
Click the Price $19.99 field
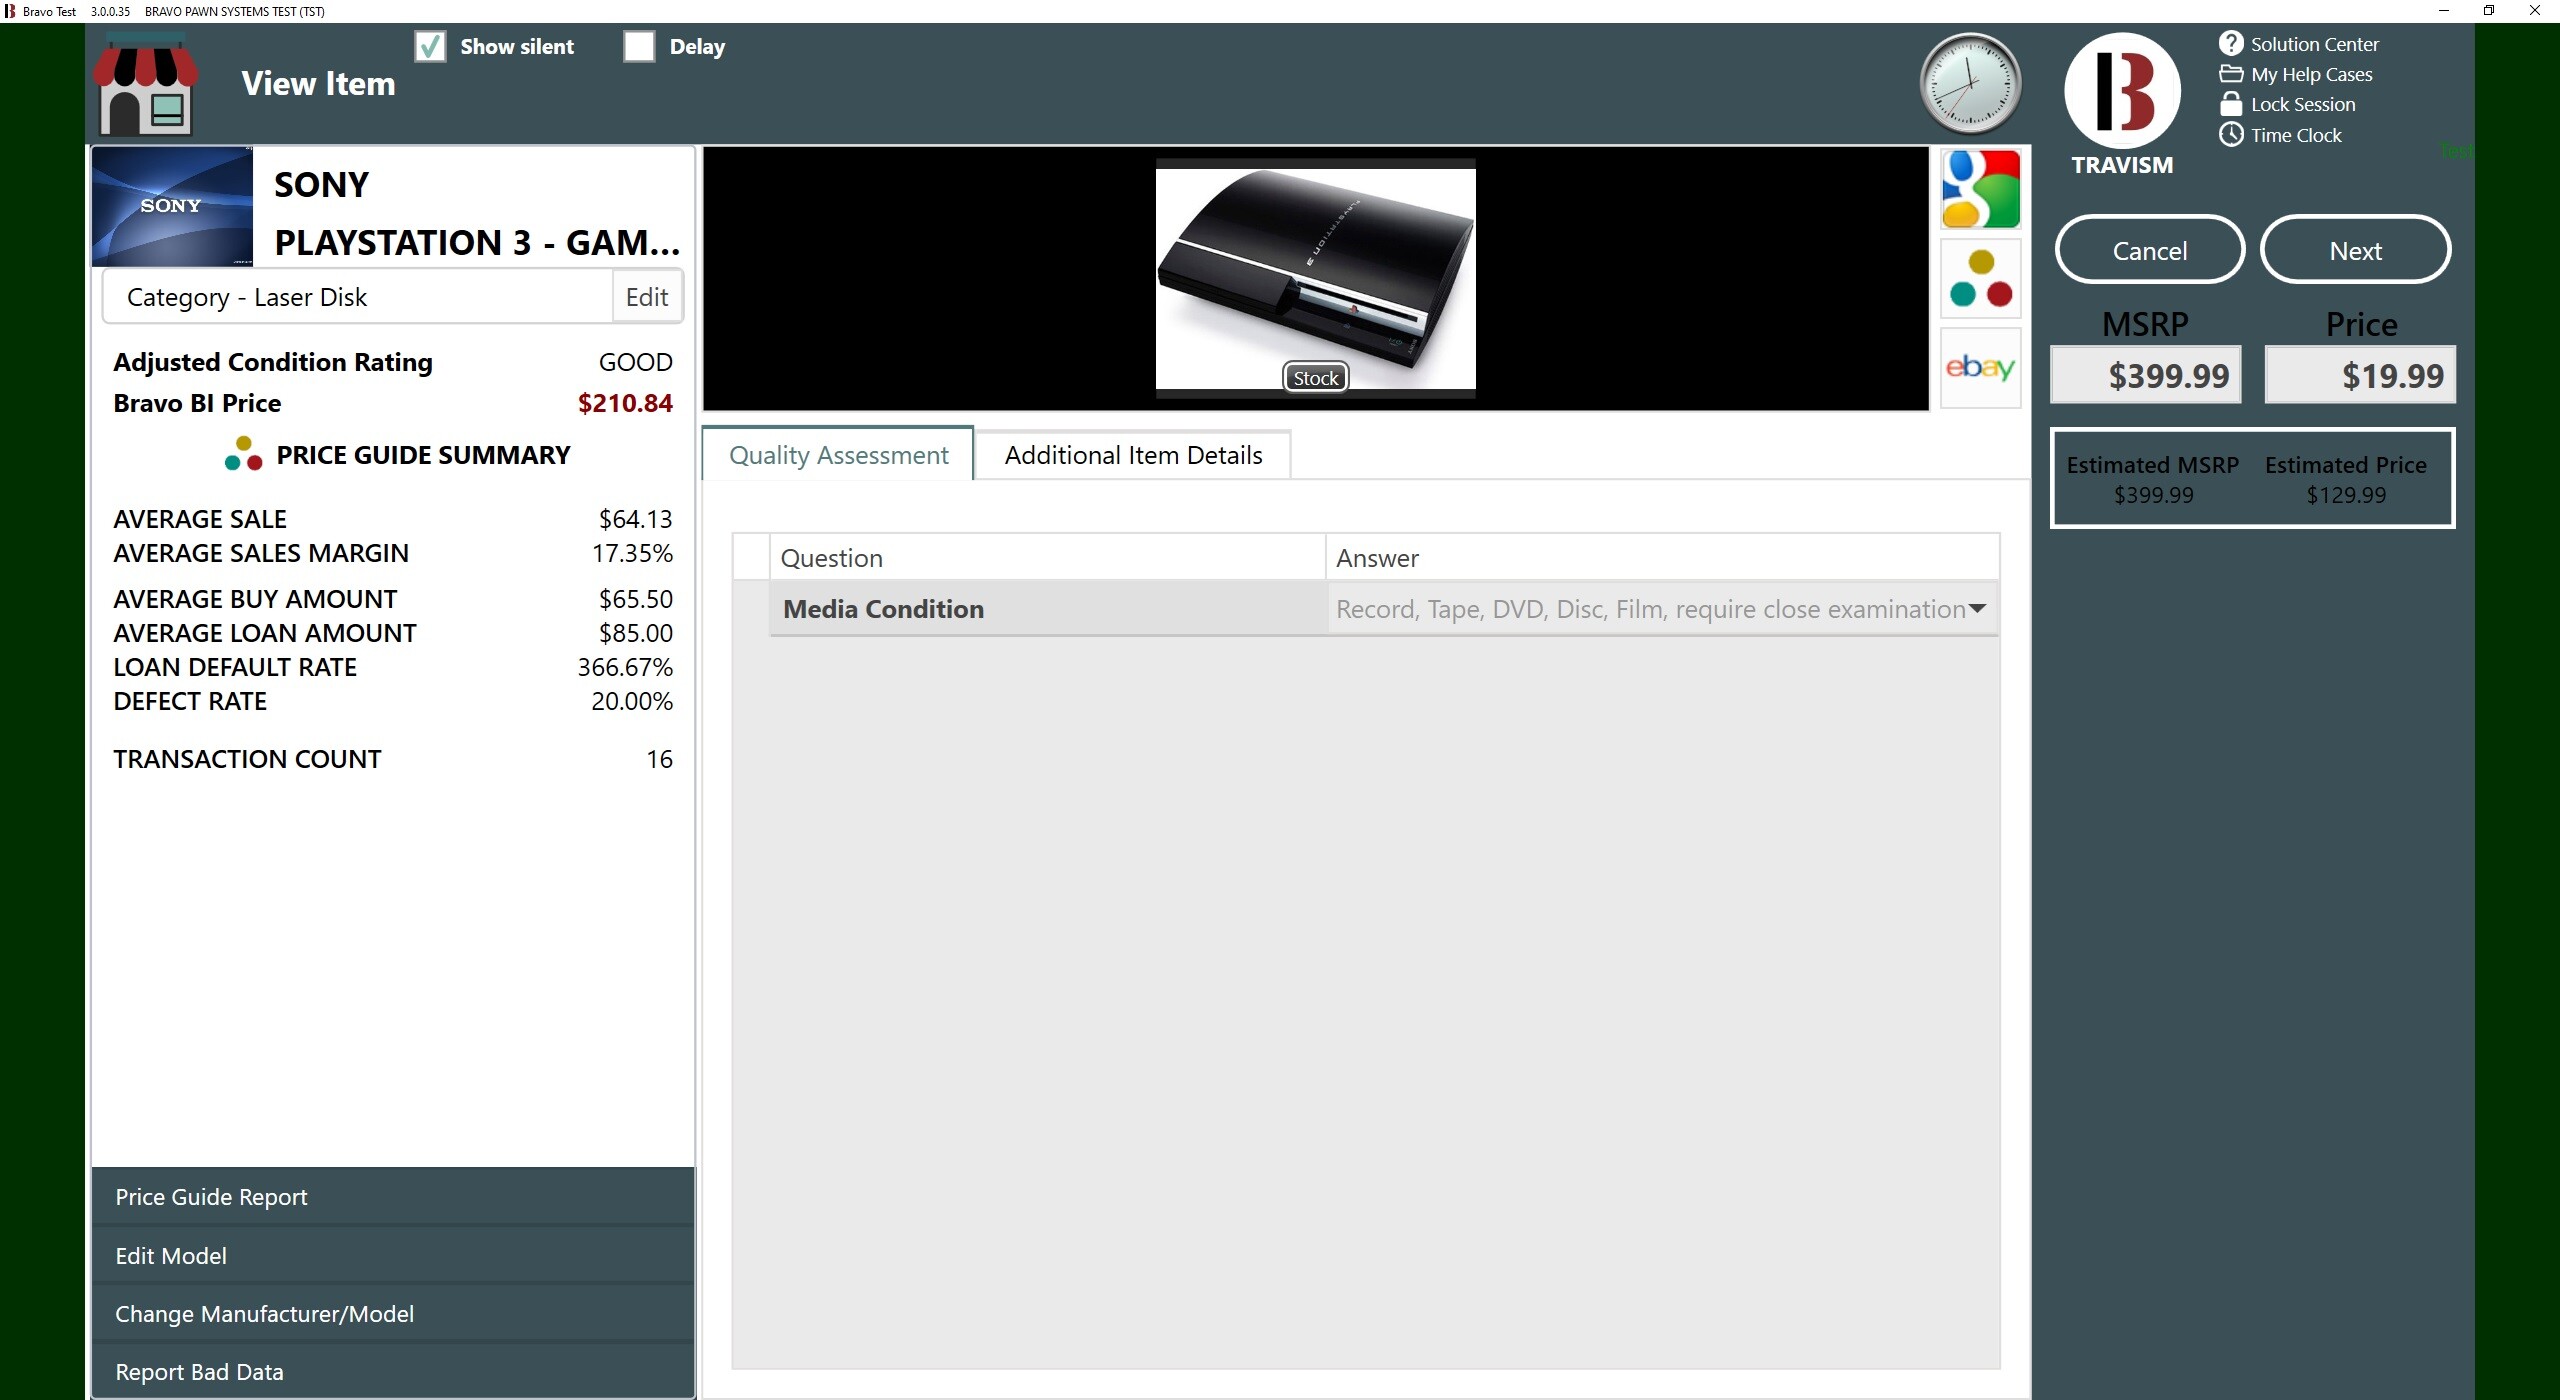click(x=2360, y=375)
